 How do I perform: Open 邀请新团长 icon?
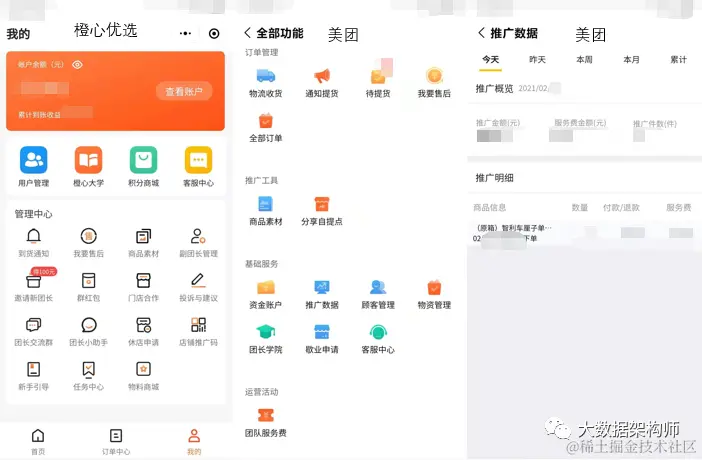tap(34, 280)
